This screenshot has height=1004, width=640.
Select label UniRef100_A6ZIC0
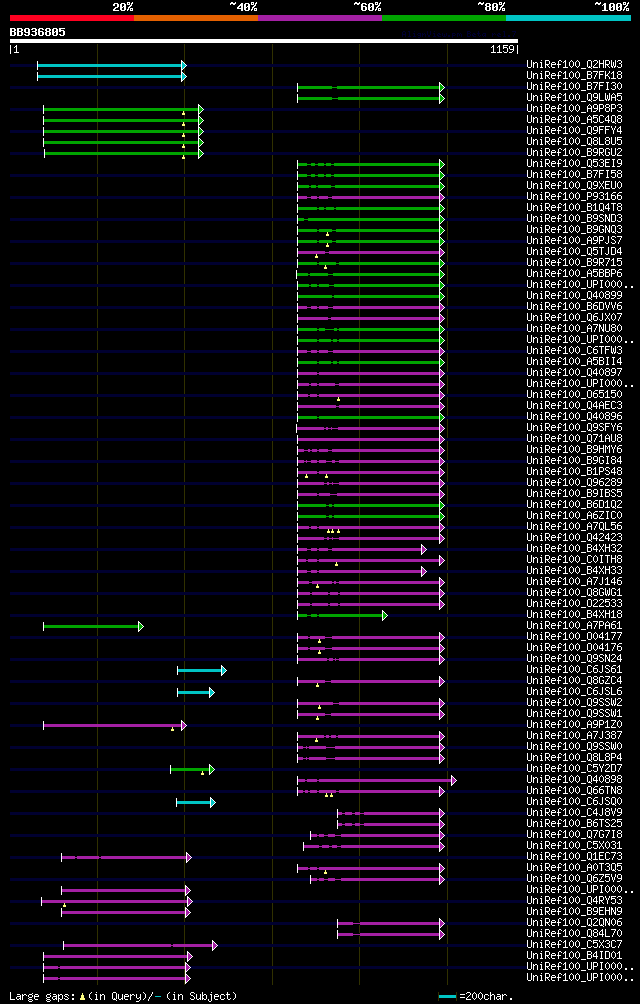coord(574,515)
